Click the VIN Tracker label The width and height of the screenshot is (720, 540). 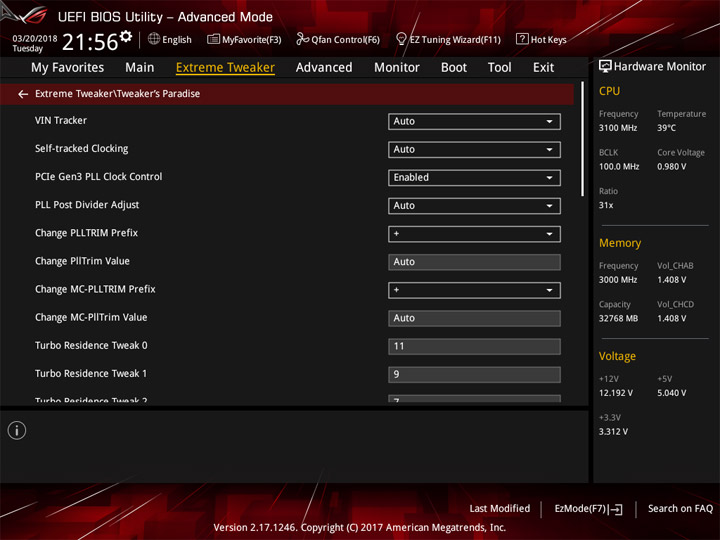click(x=61, y=120)
